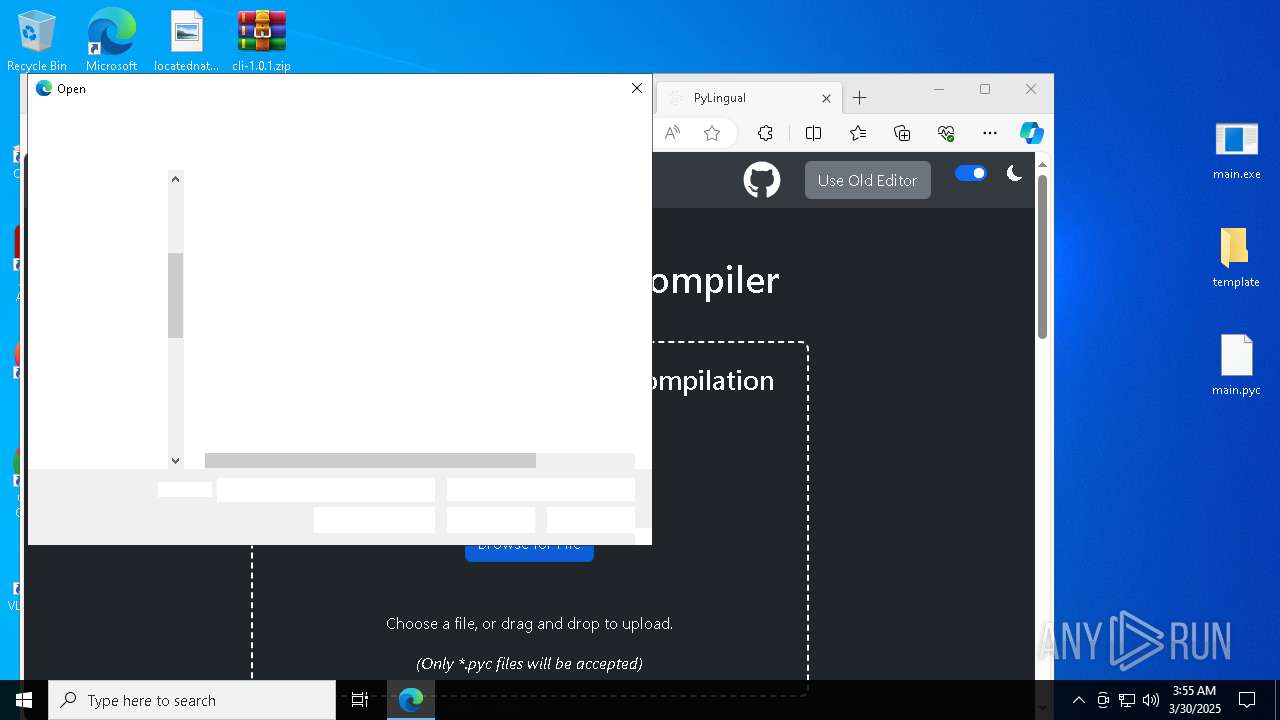This screenshot has width=1280, height=720.
Task: Close the PyLingual tab
Action: pyautogui.click(x=826, y=98)
